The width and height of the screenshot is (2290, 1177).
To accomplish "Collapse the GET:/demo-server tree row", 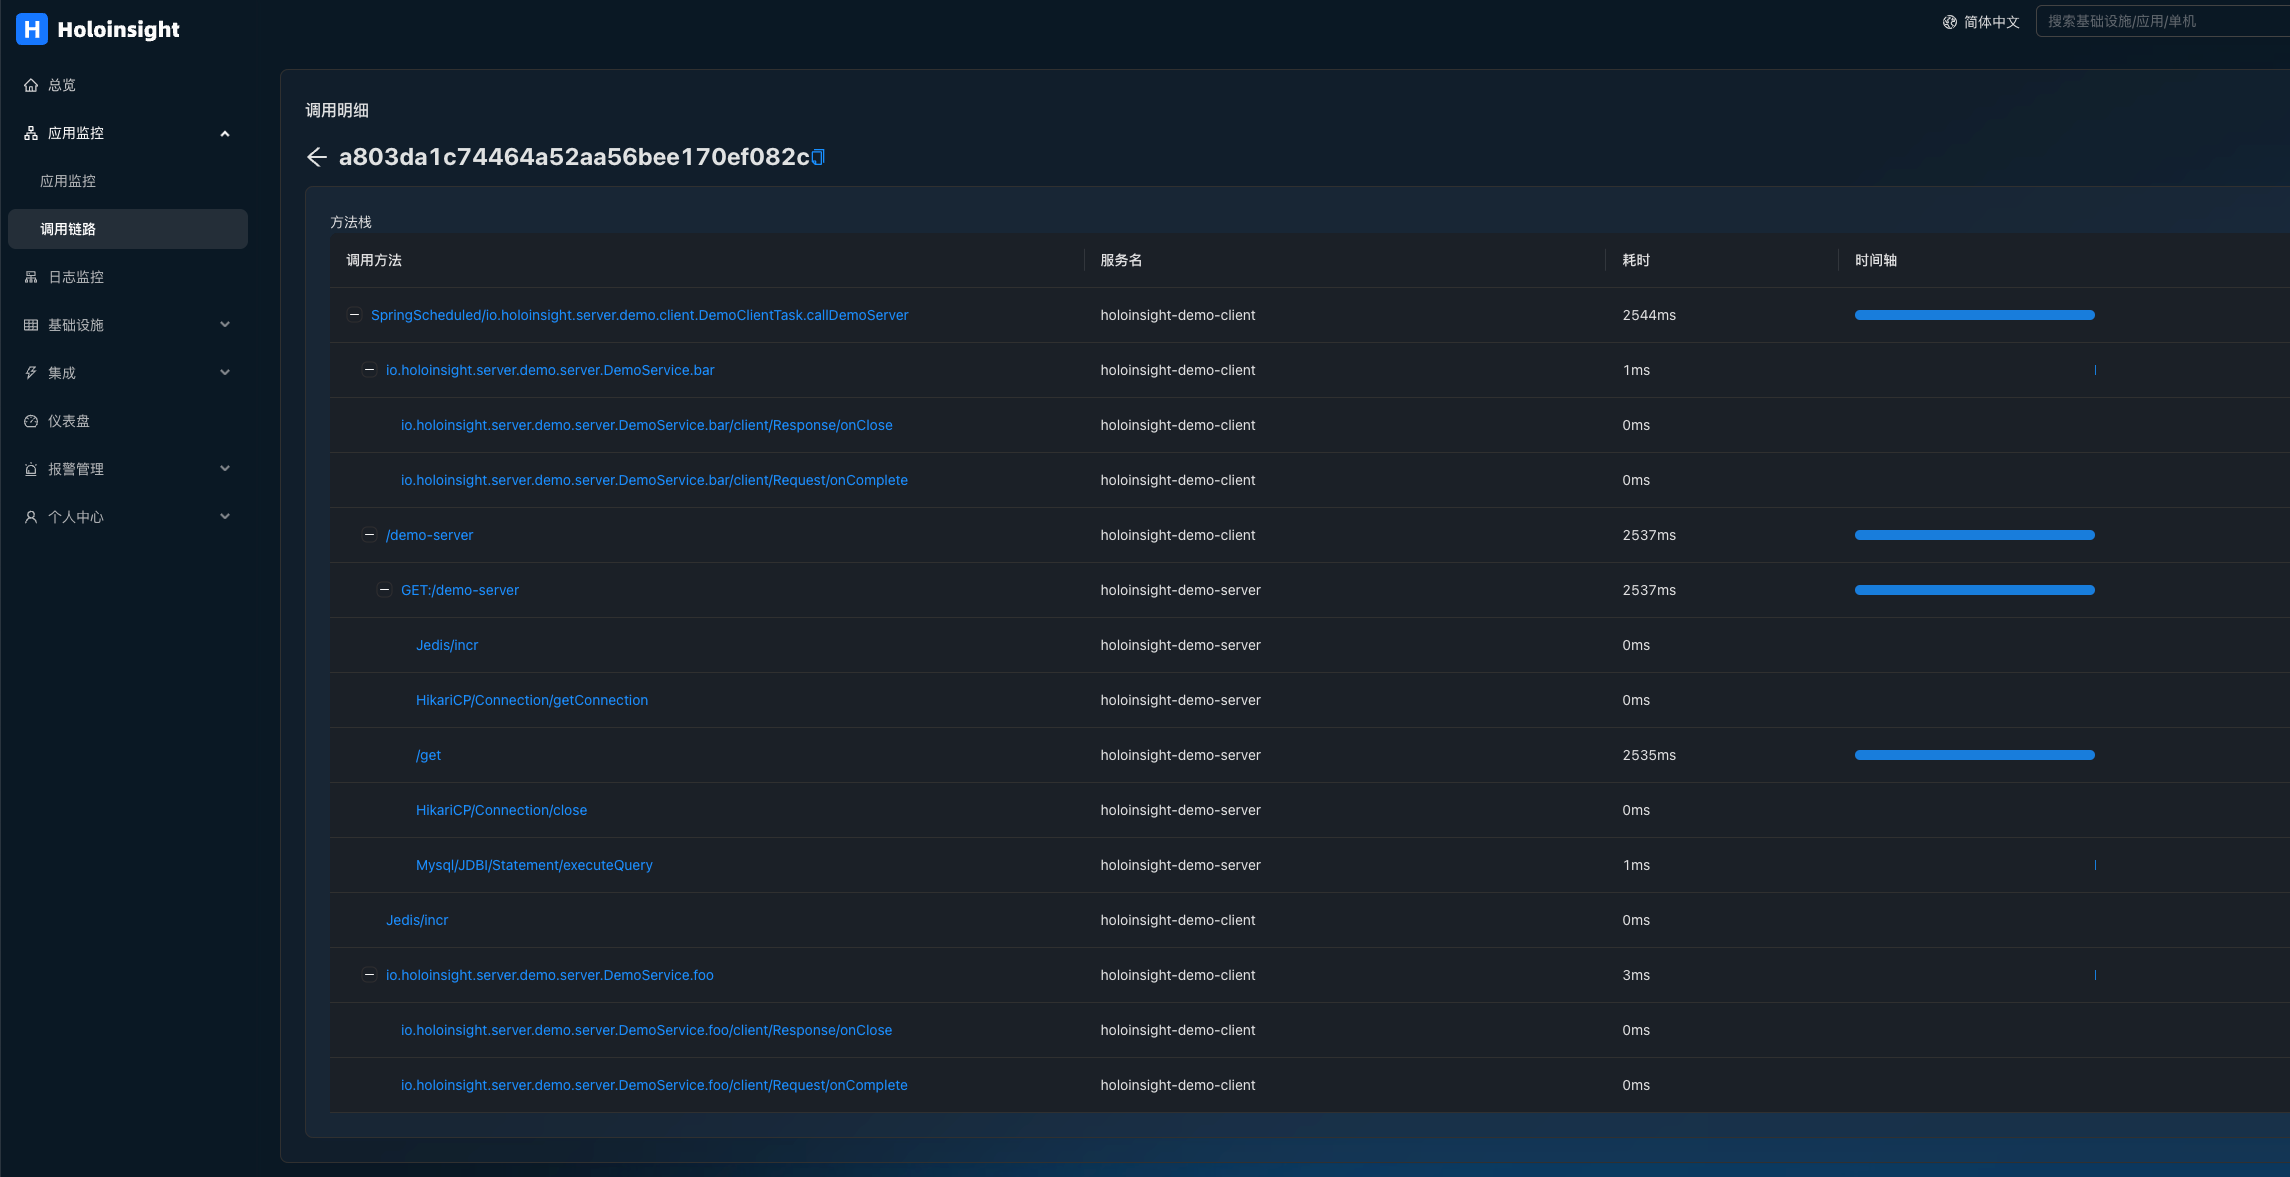I will pos(384,590).
